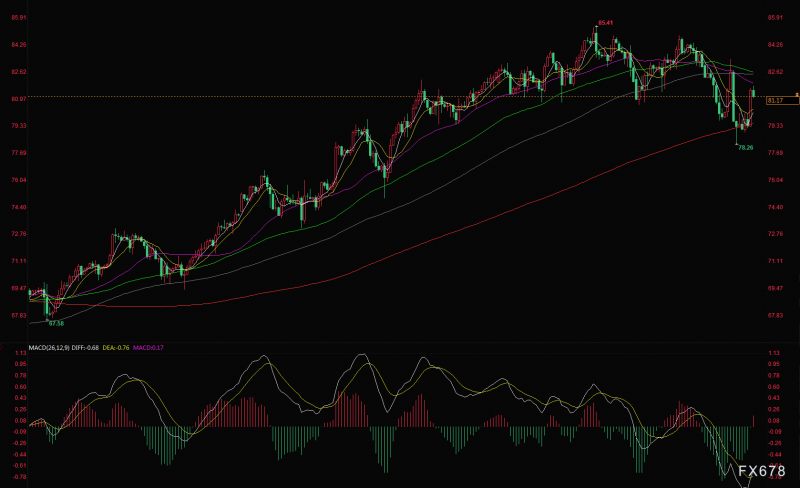Click 69.47 on the left price axis

click(x=19, y=288)
